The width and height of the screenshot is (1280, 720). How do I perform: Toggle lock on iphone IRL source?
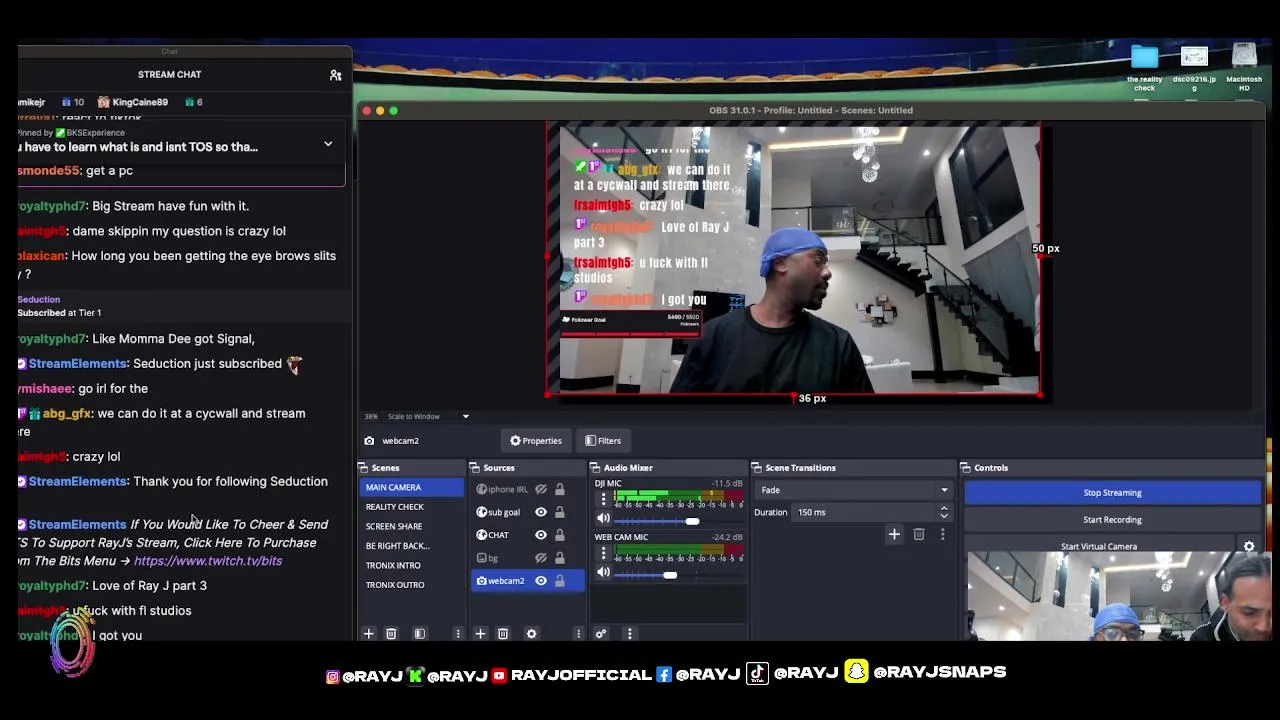coord(560,490)
